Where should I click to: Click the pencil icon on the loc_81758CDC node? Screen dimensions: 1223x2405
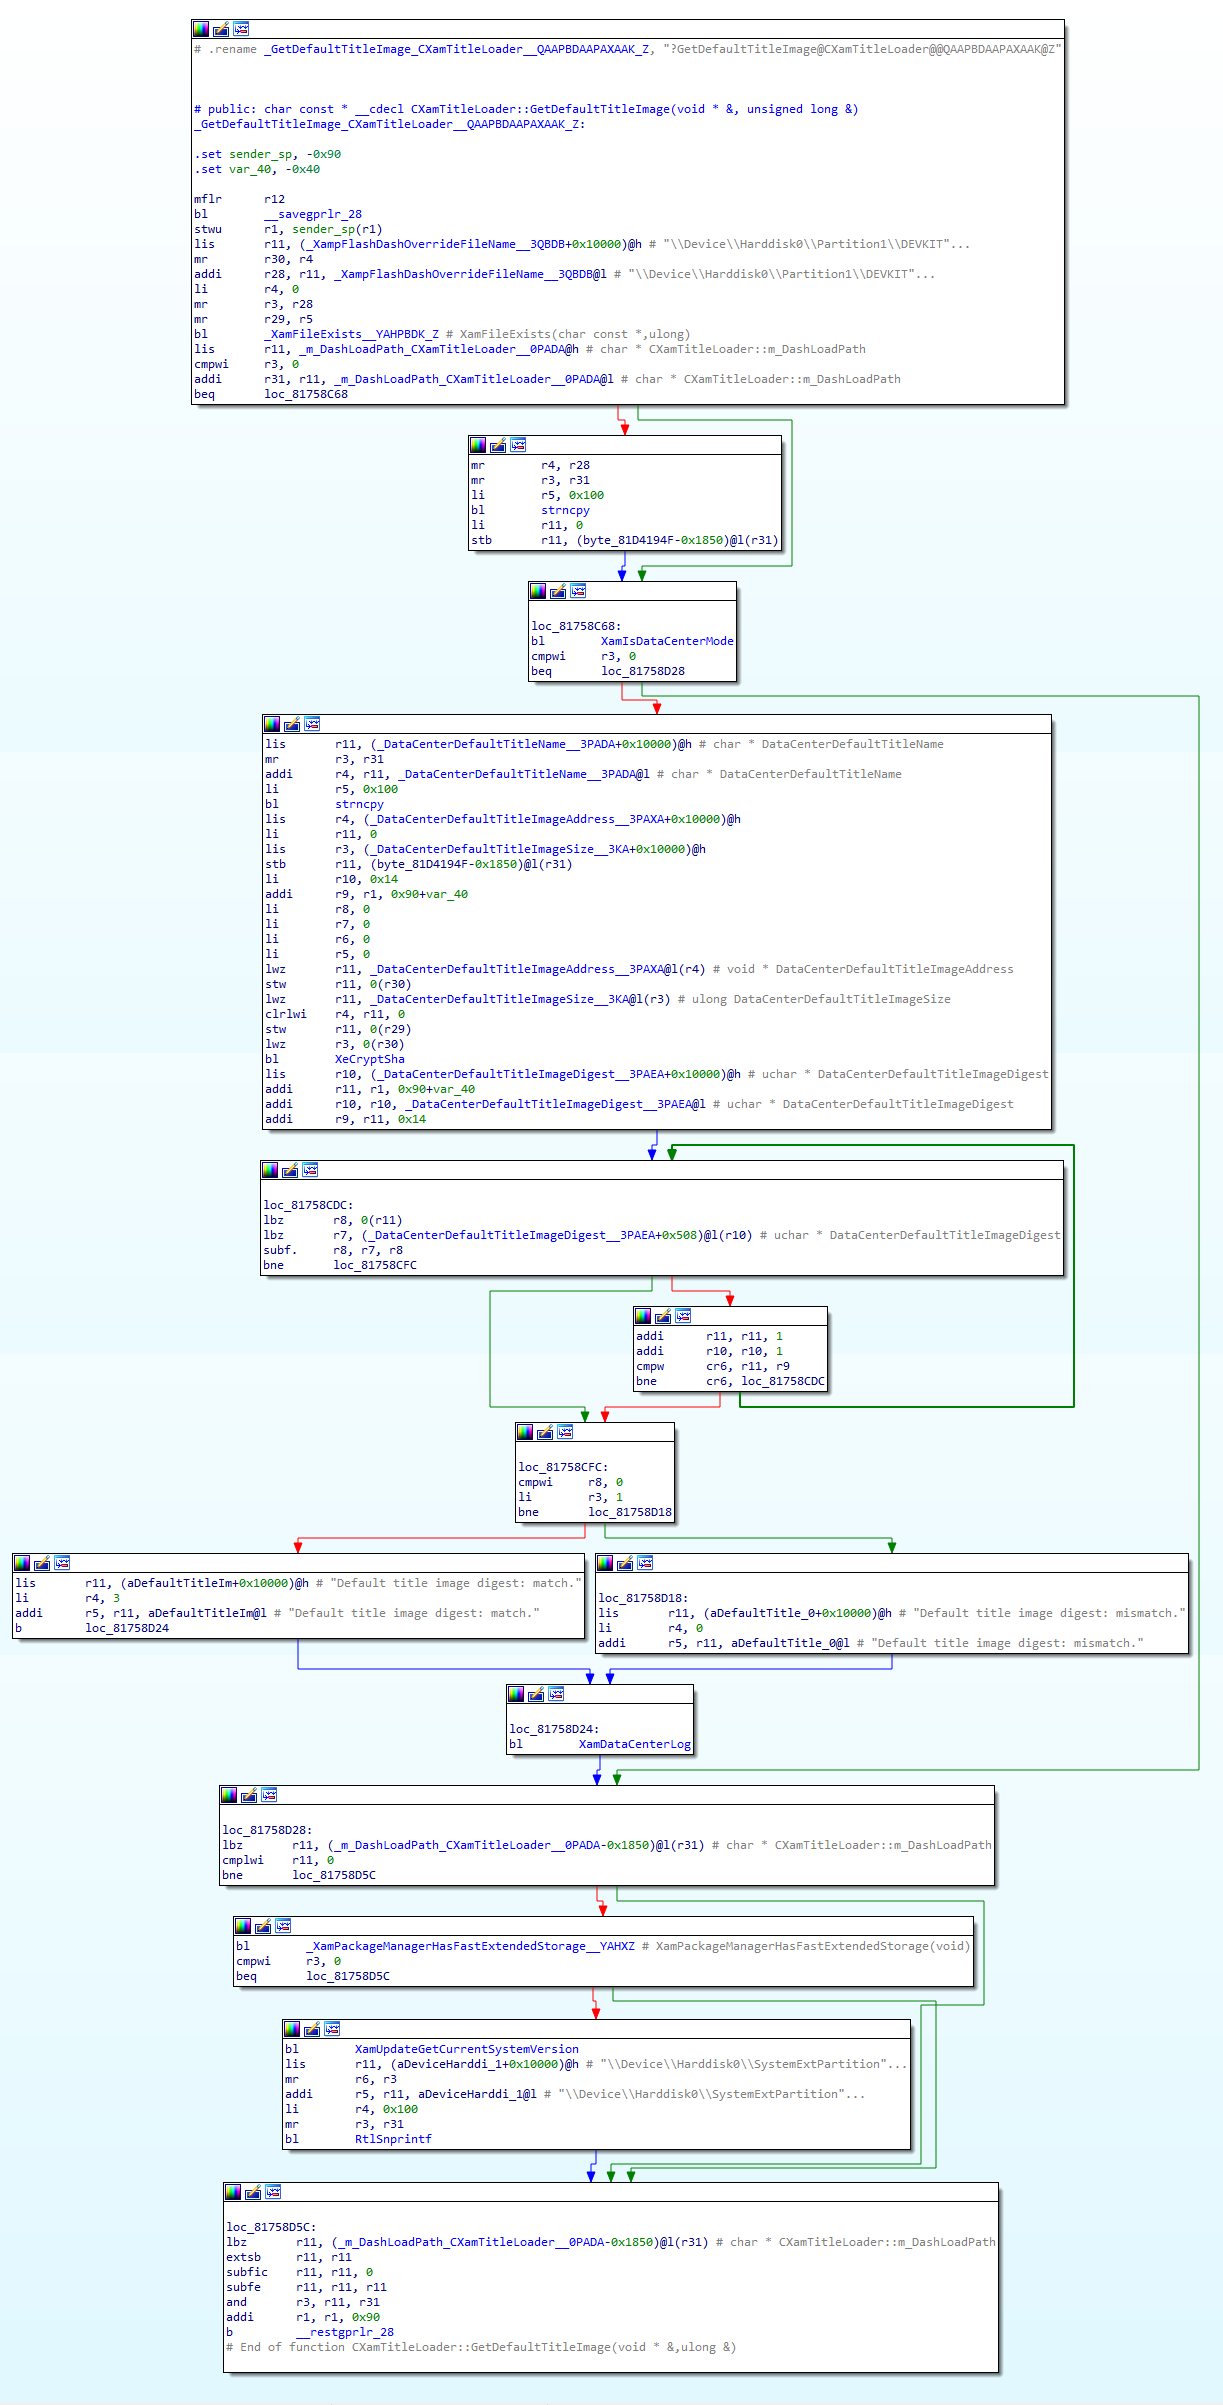(290, 1170)
